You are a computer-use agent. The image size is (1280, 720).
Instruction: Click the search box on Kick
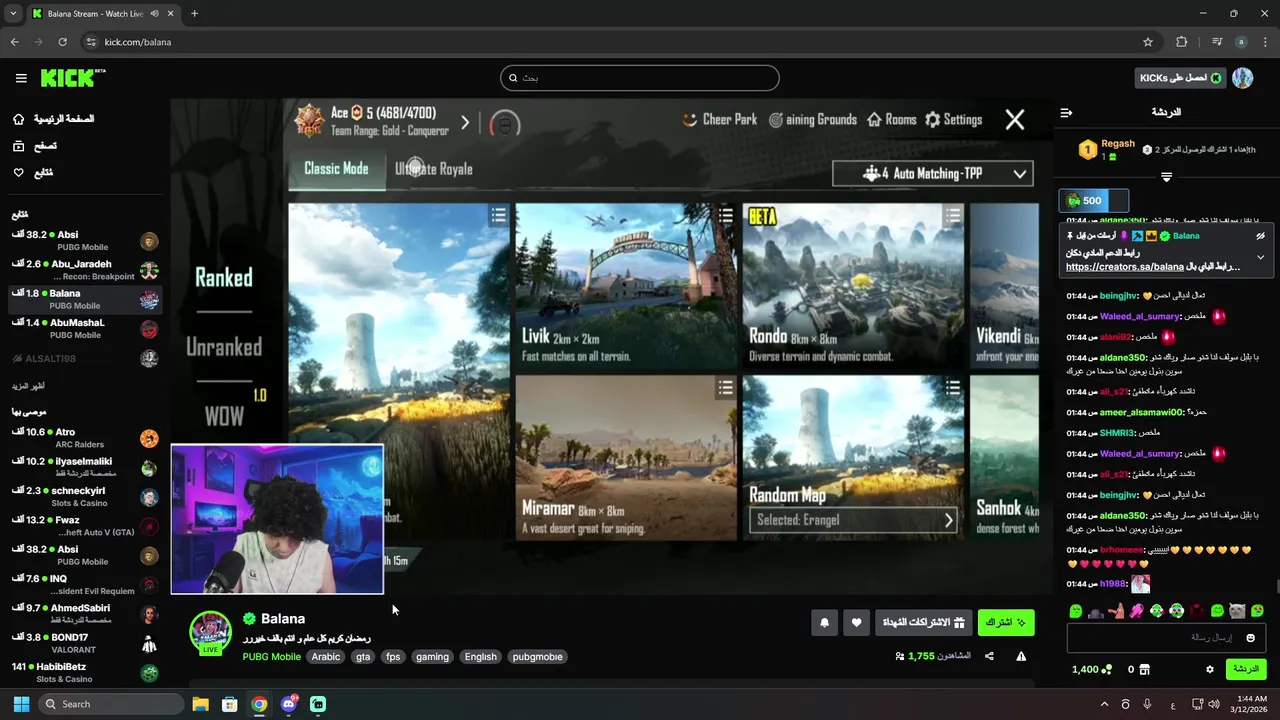640,78
